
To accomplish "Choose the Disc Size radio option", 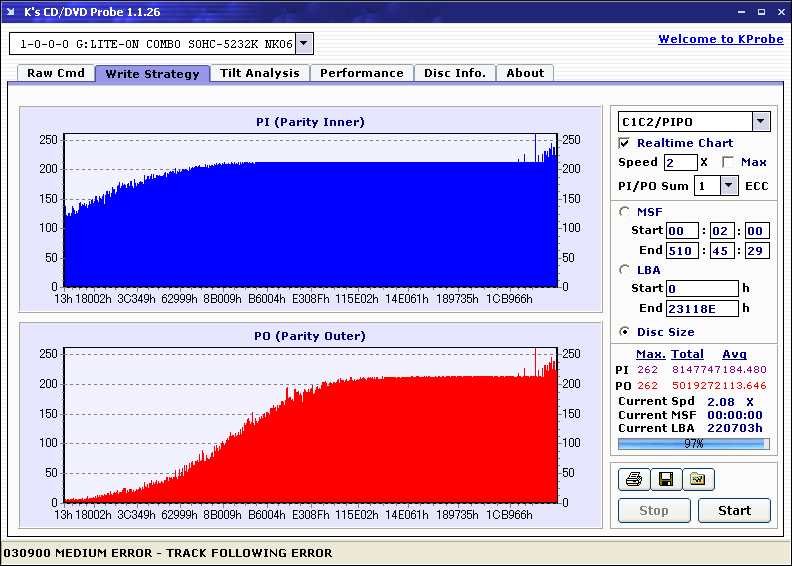I will tap(625, 332).
